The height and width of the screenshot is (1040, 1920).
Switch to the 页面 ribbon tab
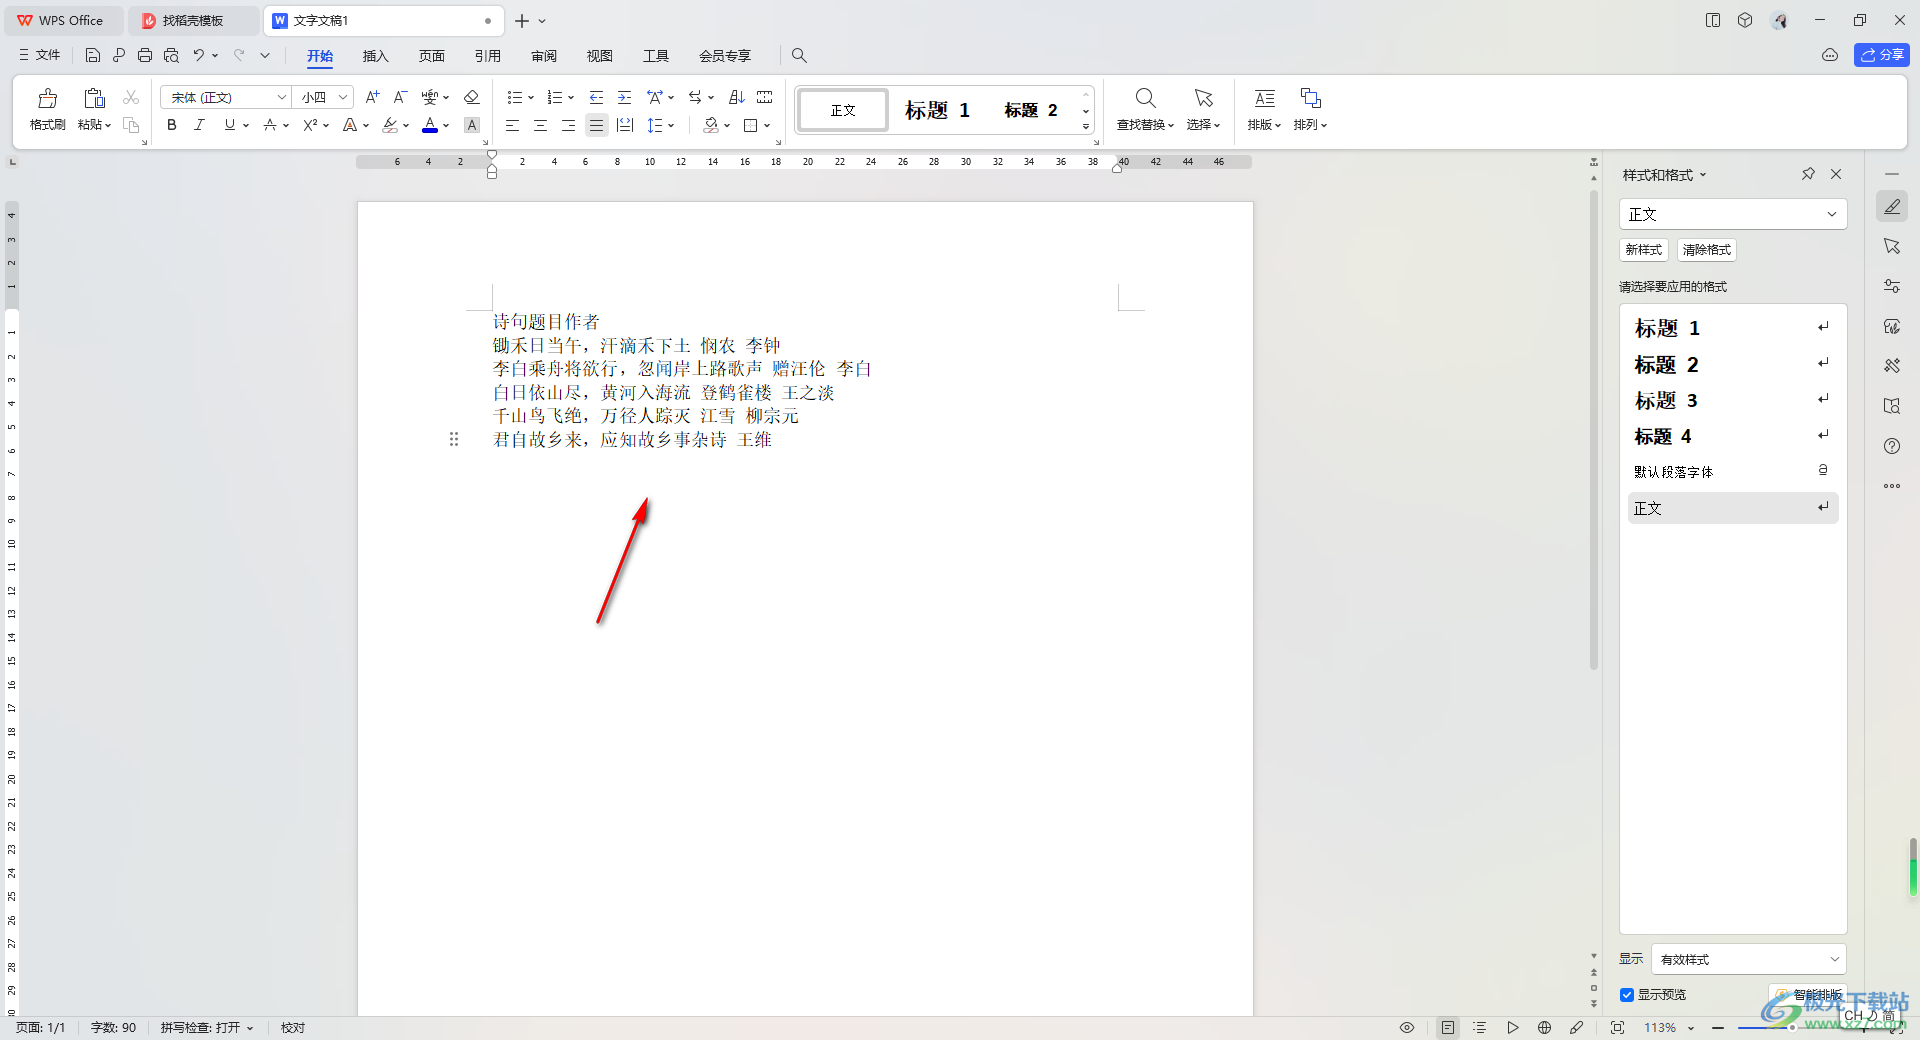coord(431,55)
